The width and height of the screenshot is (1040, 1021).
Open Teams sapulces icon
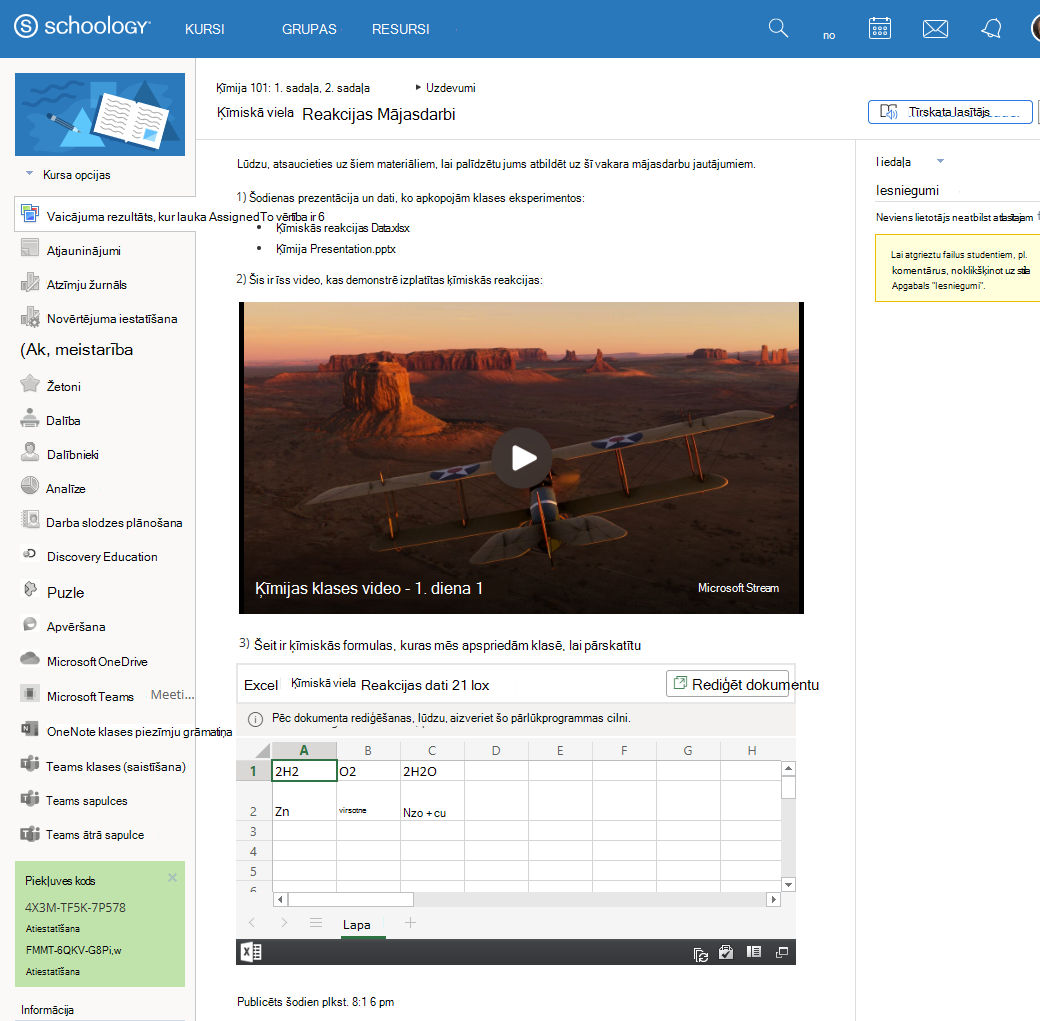coord(30,798)
